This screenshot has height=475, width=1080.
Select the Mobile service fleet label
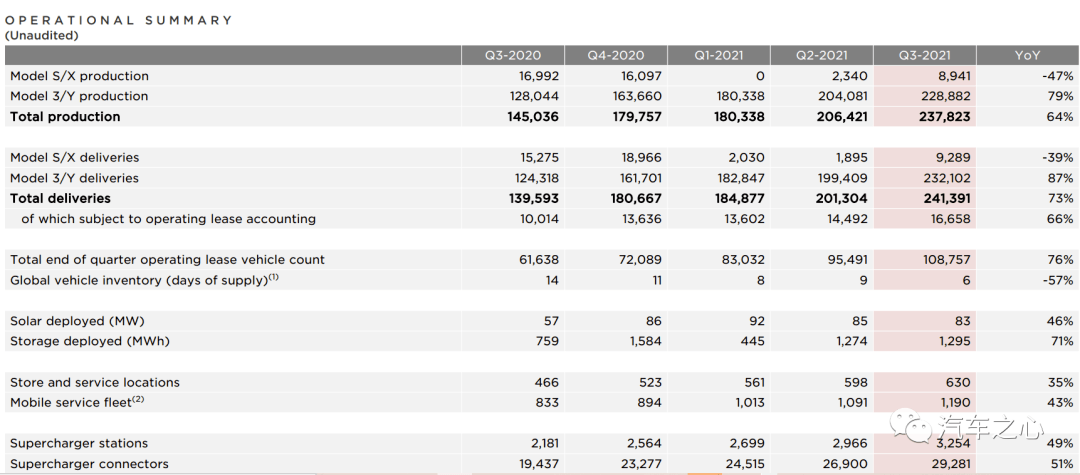coord(77,403)
